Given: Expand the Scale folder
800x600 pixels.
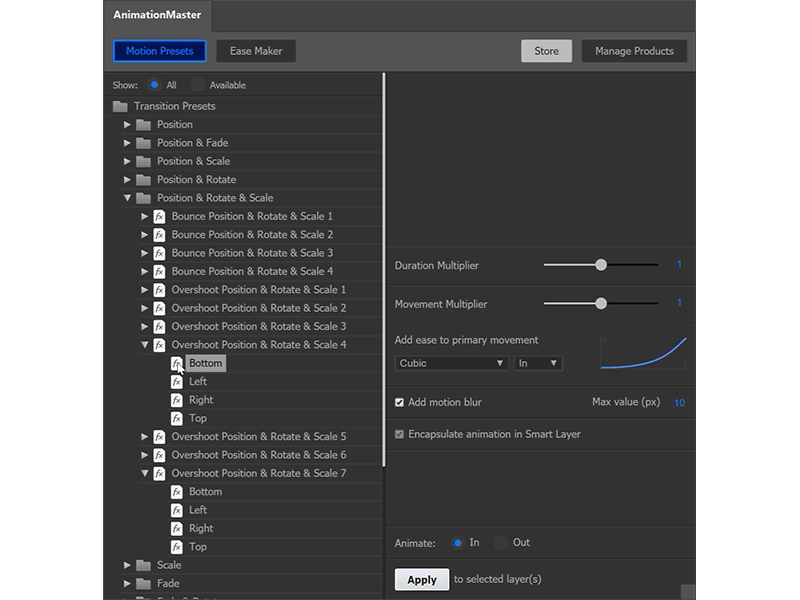Looking at the screenshot, I should coord(127,565).
